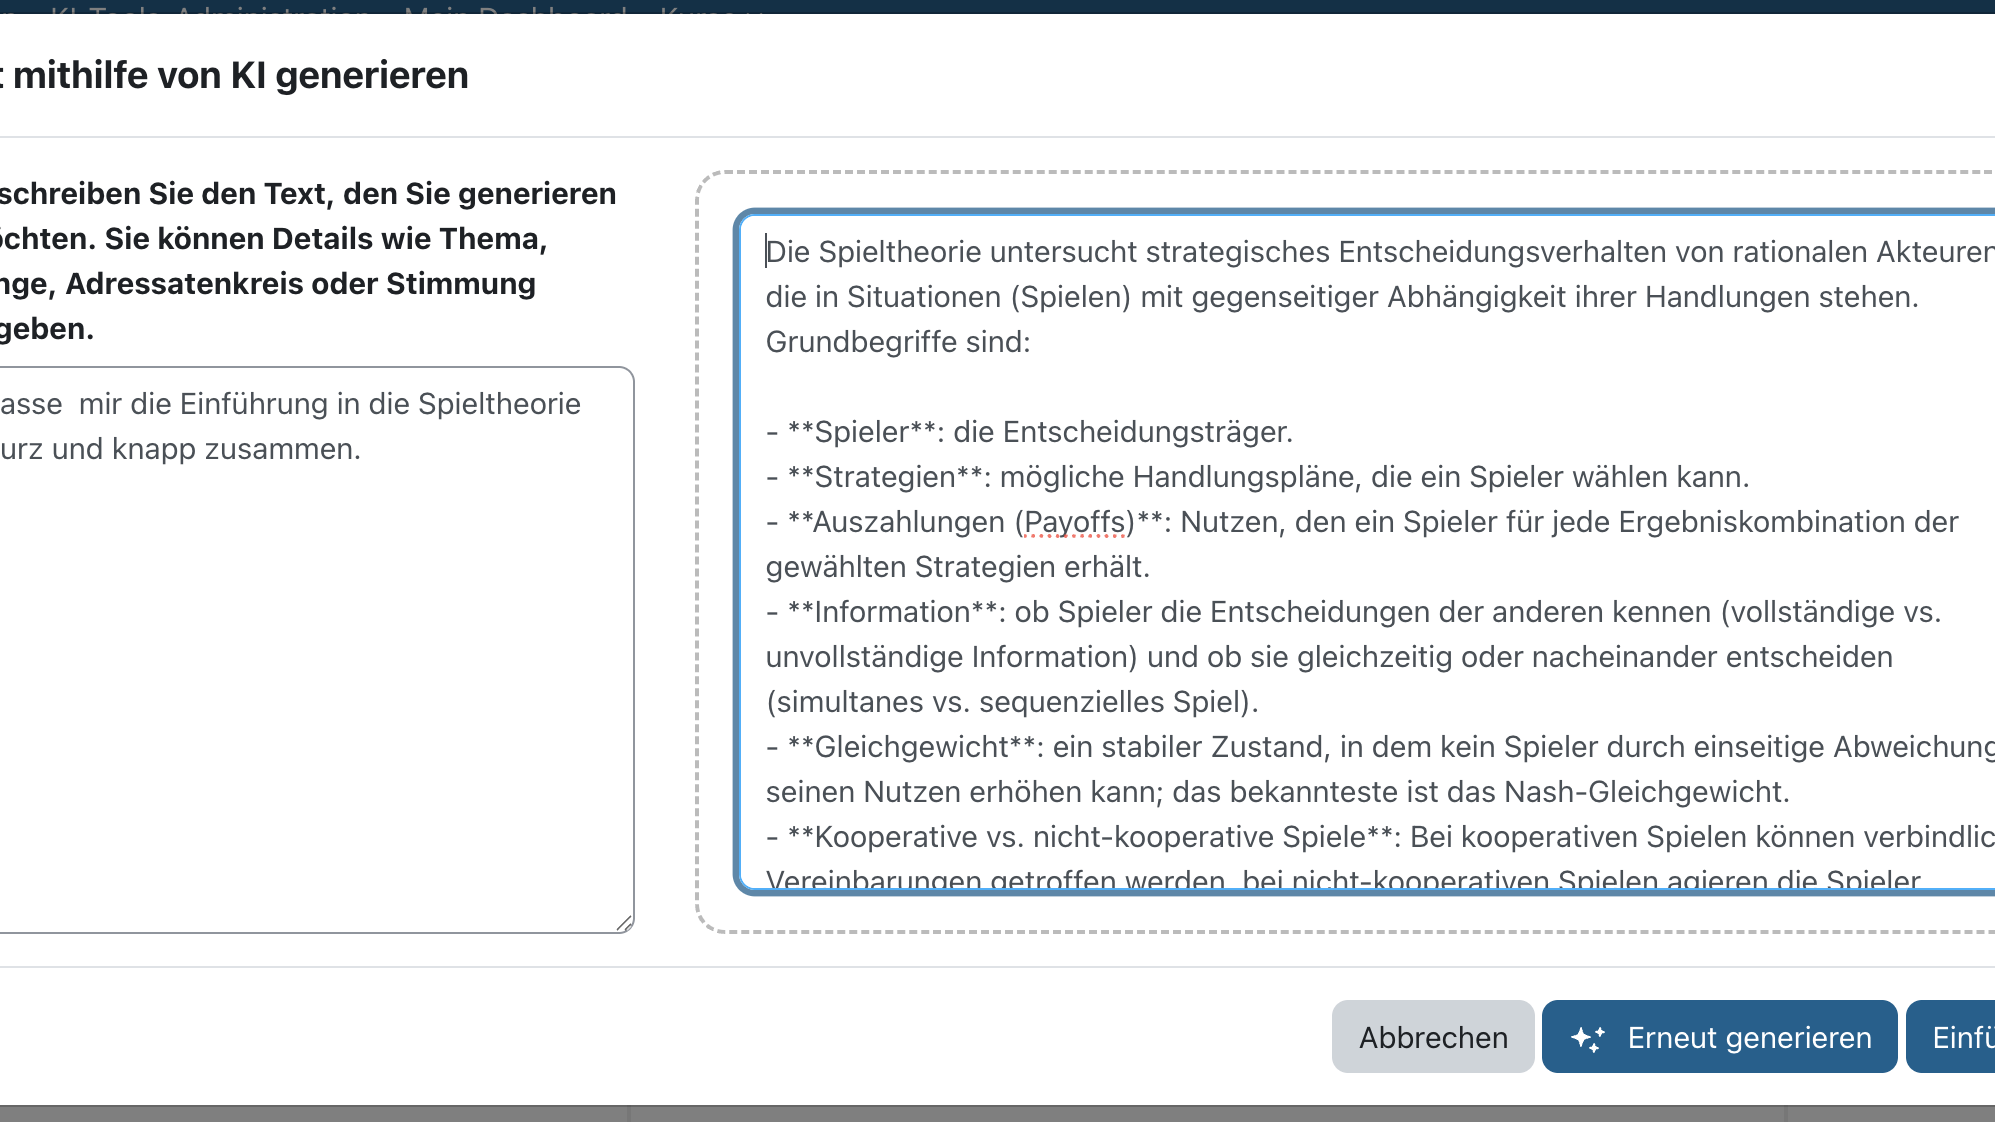
Task: Click the '**Information**' bullet in generated text
Action: (892, 612)
